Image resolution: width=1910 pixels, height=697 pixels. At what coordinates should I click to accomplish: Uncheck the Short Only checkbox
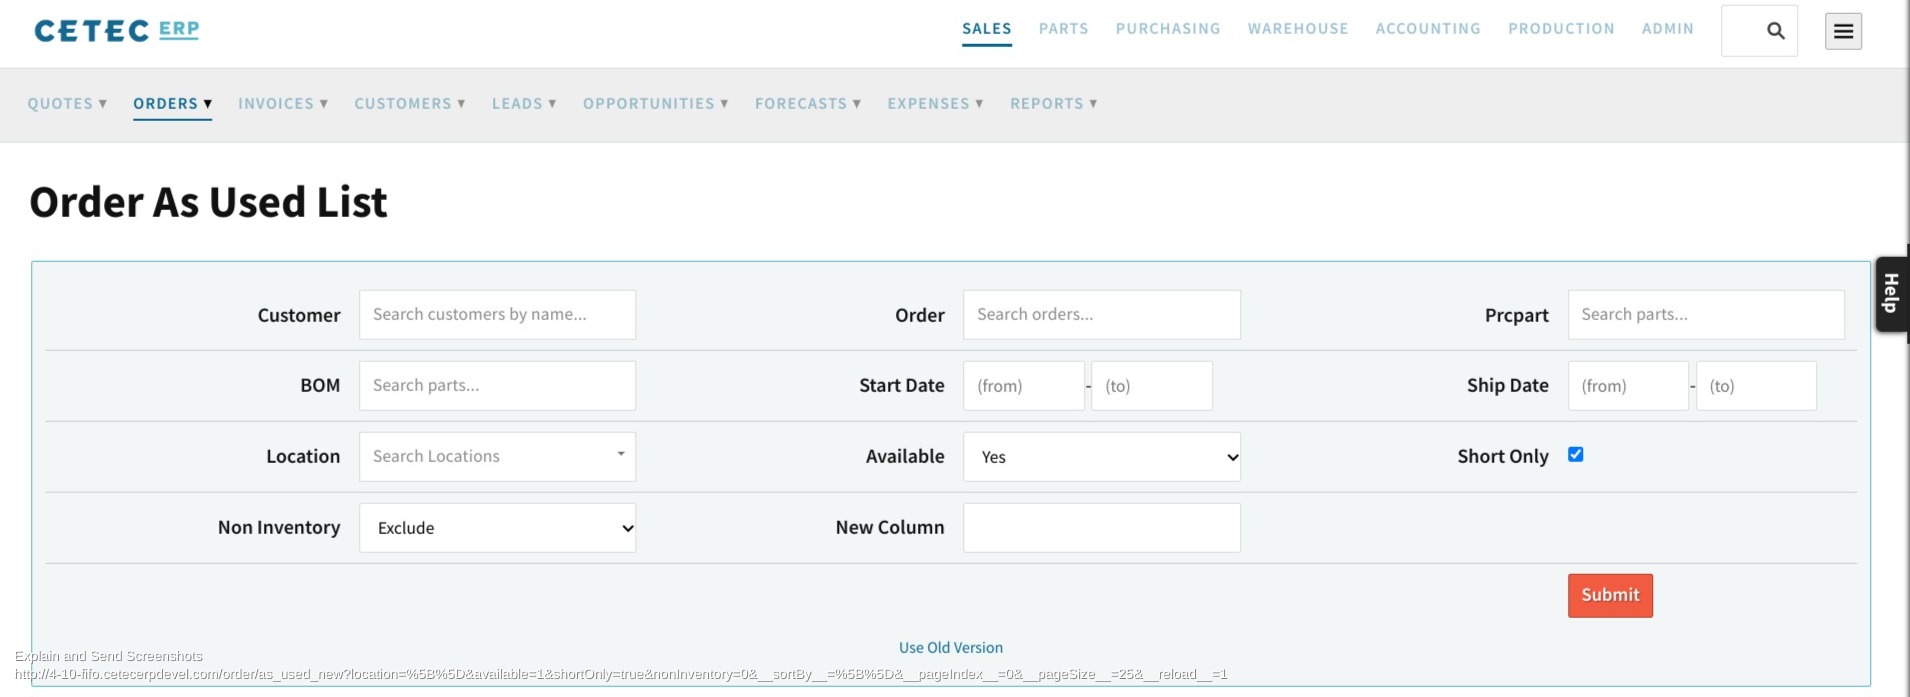click(1576, 454)
